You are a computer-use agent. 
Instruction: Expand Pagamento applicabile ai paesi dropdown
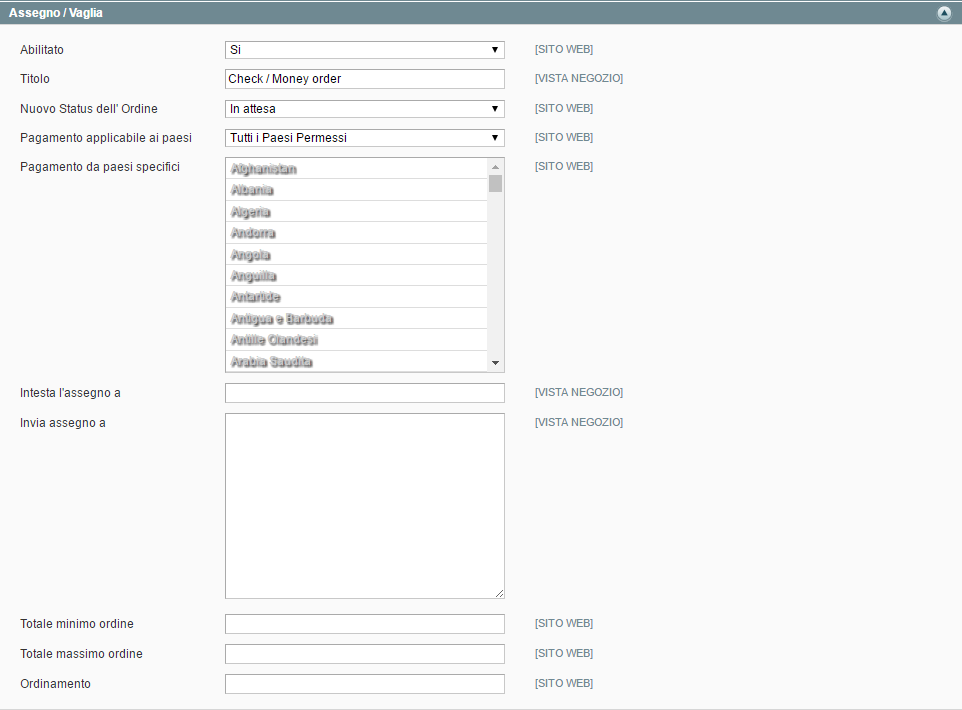point(364,138)
